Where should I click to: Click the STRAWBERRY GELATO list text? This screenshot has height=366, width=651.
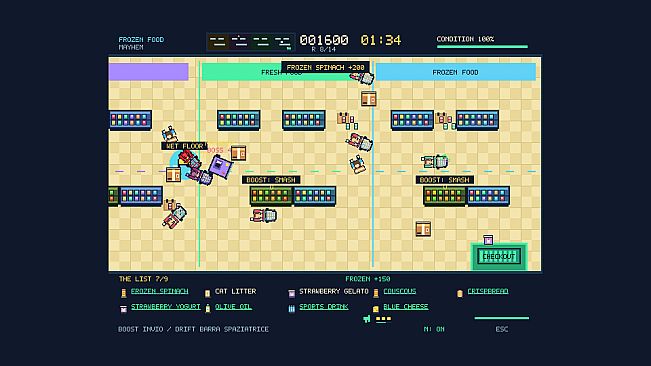tap(334, 291)
